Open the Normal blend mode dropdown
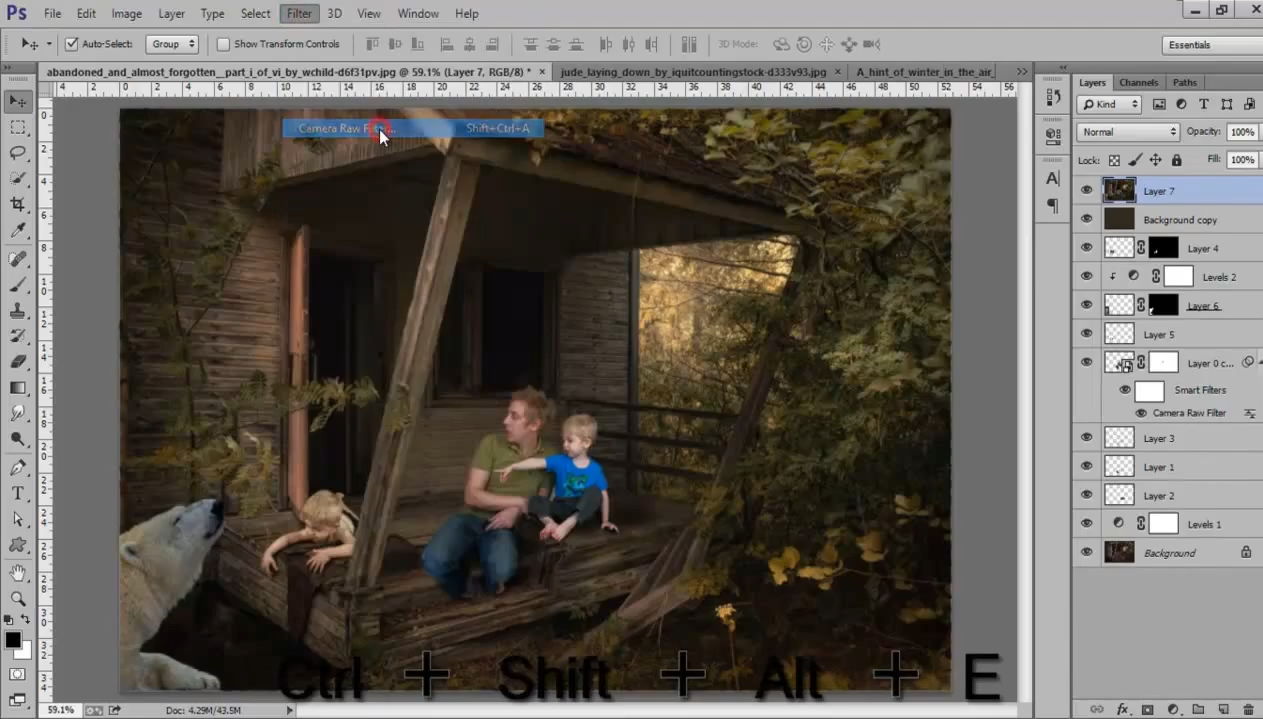Image resolution: width=1263 pixels, height=719 pixels. (1128, 132)
